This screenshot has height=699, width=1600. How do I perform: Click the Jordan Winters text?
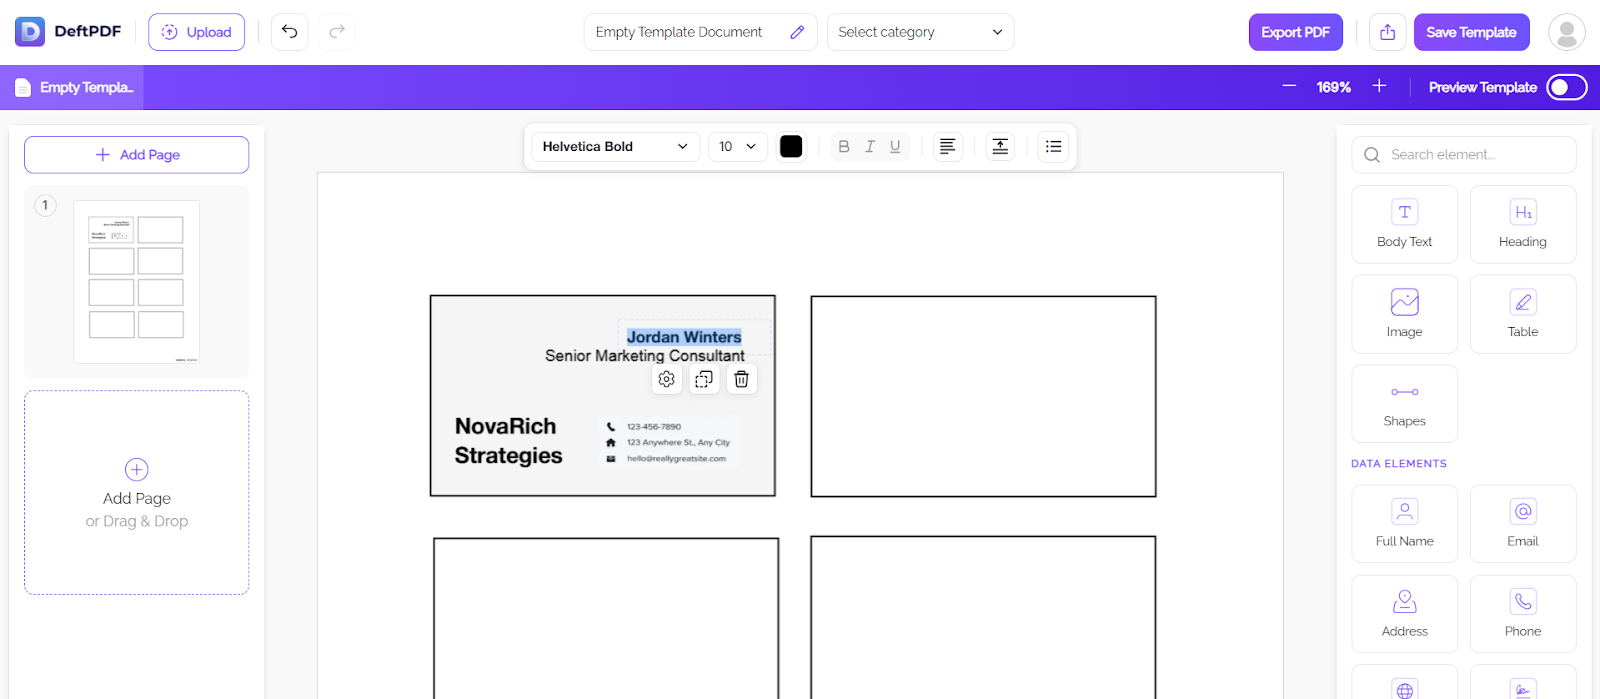coord(684,337)
